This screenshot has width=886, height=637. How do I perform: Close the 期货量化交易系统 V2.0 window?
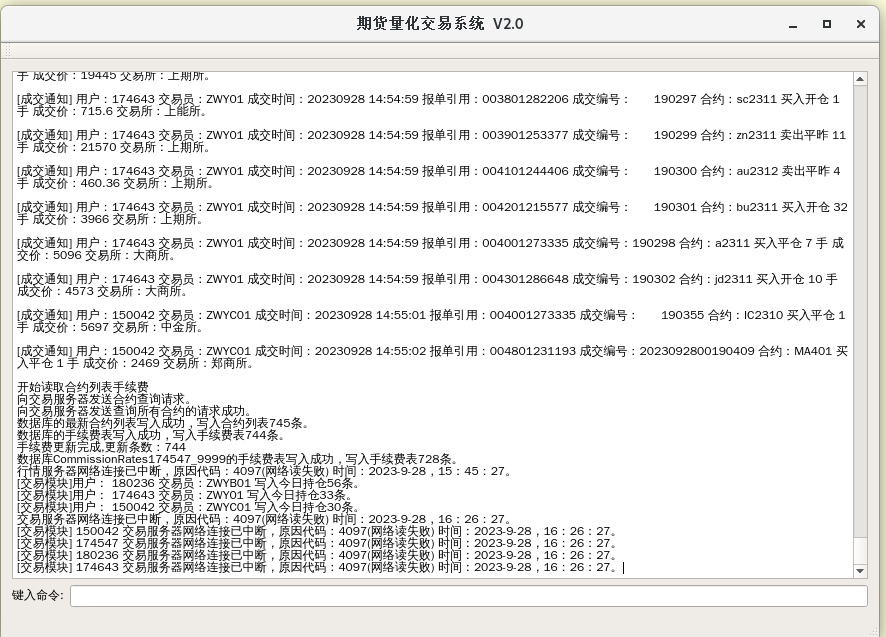click(x=860, y=24)
